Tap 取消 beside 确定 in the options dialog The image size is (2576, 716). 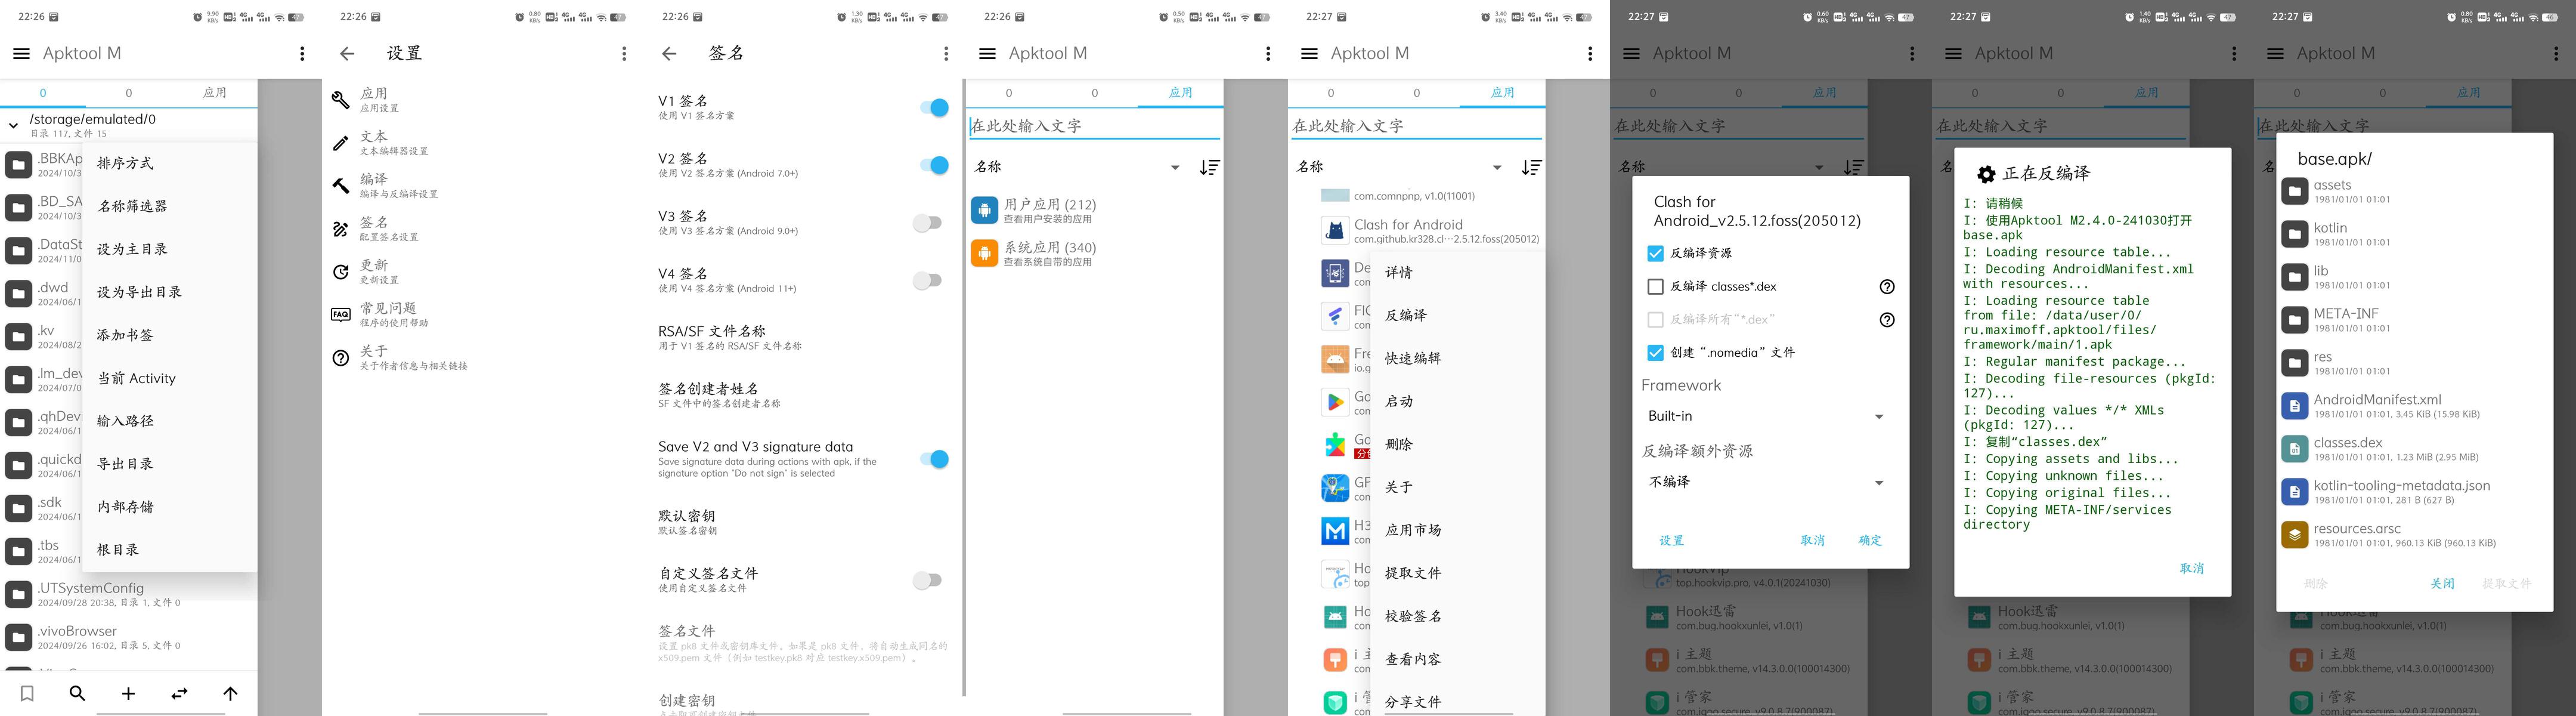coord(1812,540)
